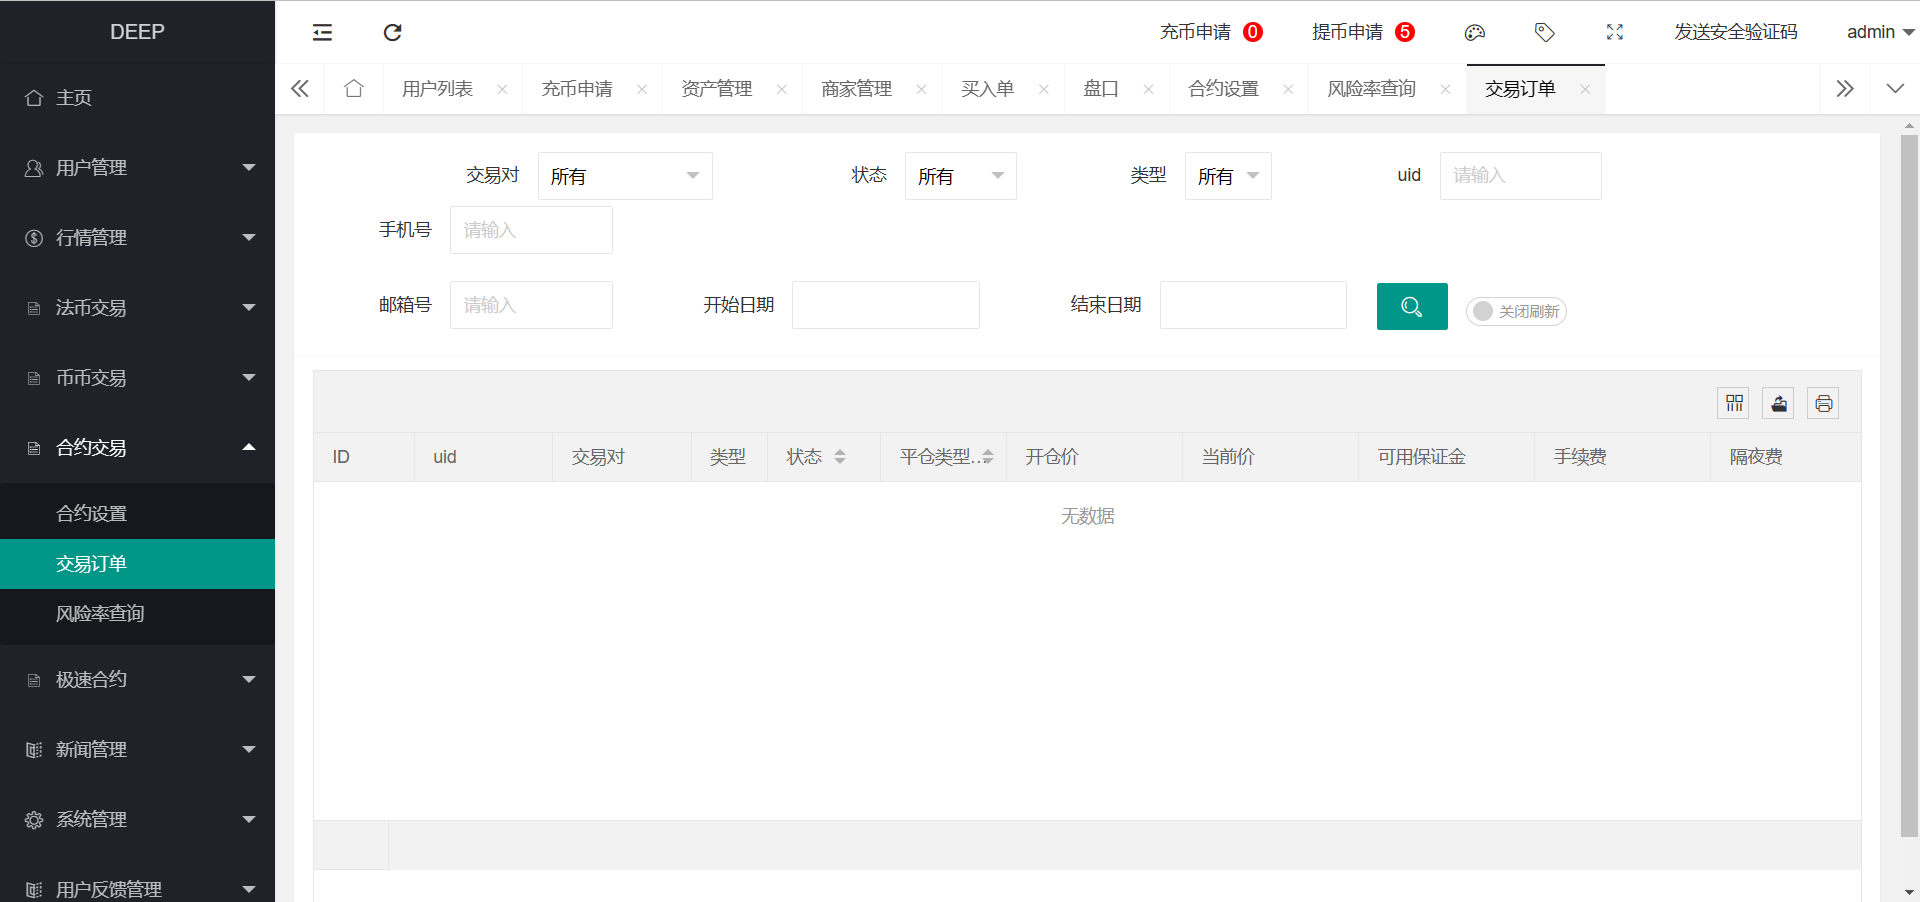Open the theme palette settings

(x=1474, y=32)
